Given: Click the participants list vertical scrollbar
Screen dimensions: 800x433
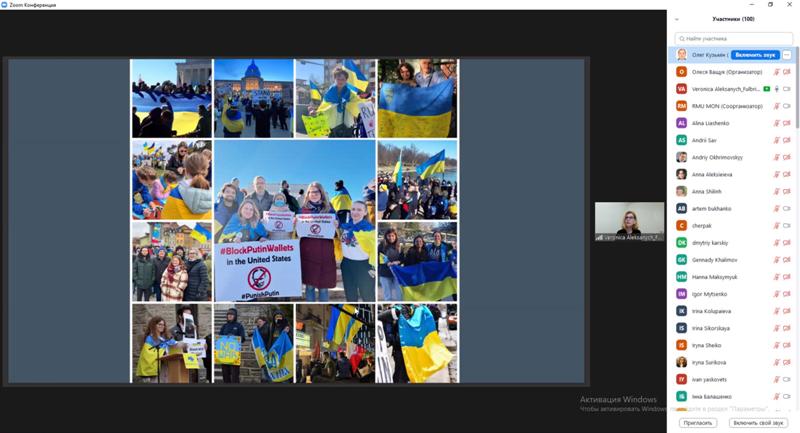Looking at the screenshot, I should [797, 87].
